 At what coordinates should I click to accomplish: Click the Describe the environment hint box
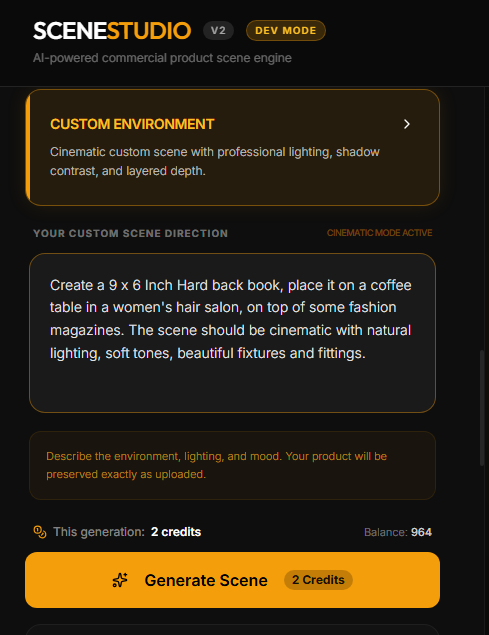click(233, 465)
